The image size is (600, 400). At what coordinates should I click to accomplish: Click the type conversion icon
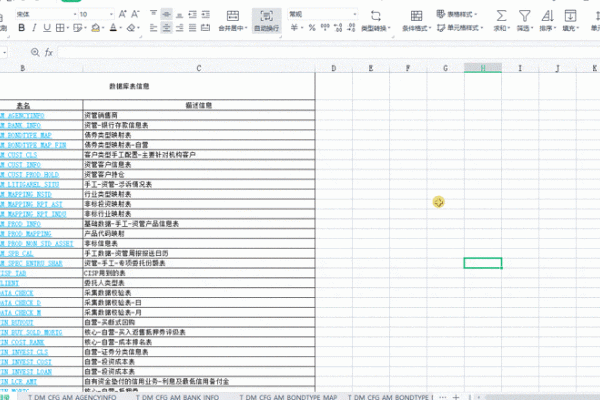[x=376, y=16]
